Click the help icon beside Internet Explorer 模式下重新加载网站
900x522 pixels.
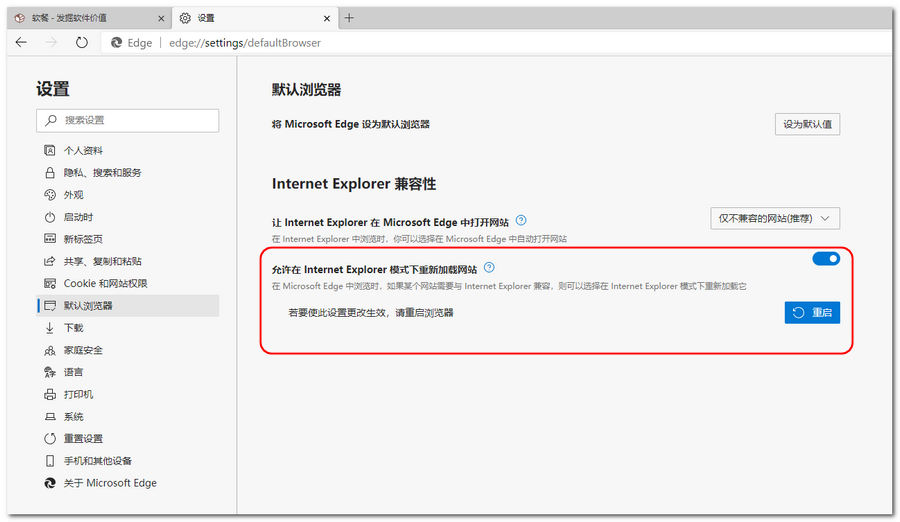489,268
